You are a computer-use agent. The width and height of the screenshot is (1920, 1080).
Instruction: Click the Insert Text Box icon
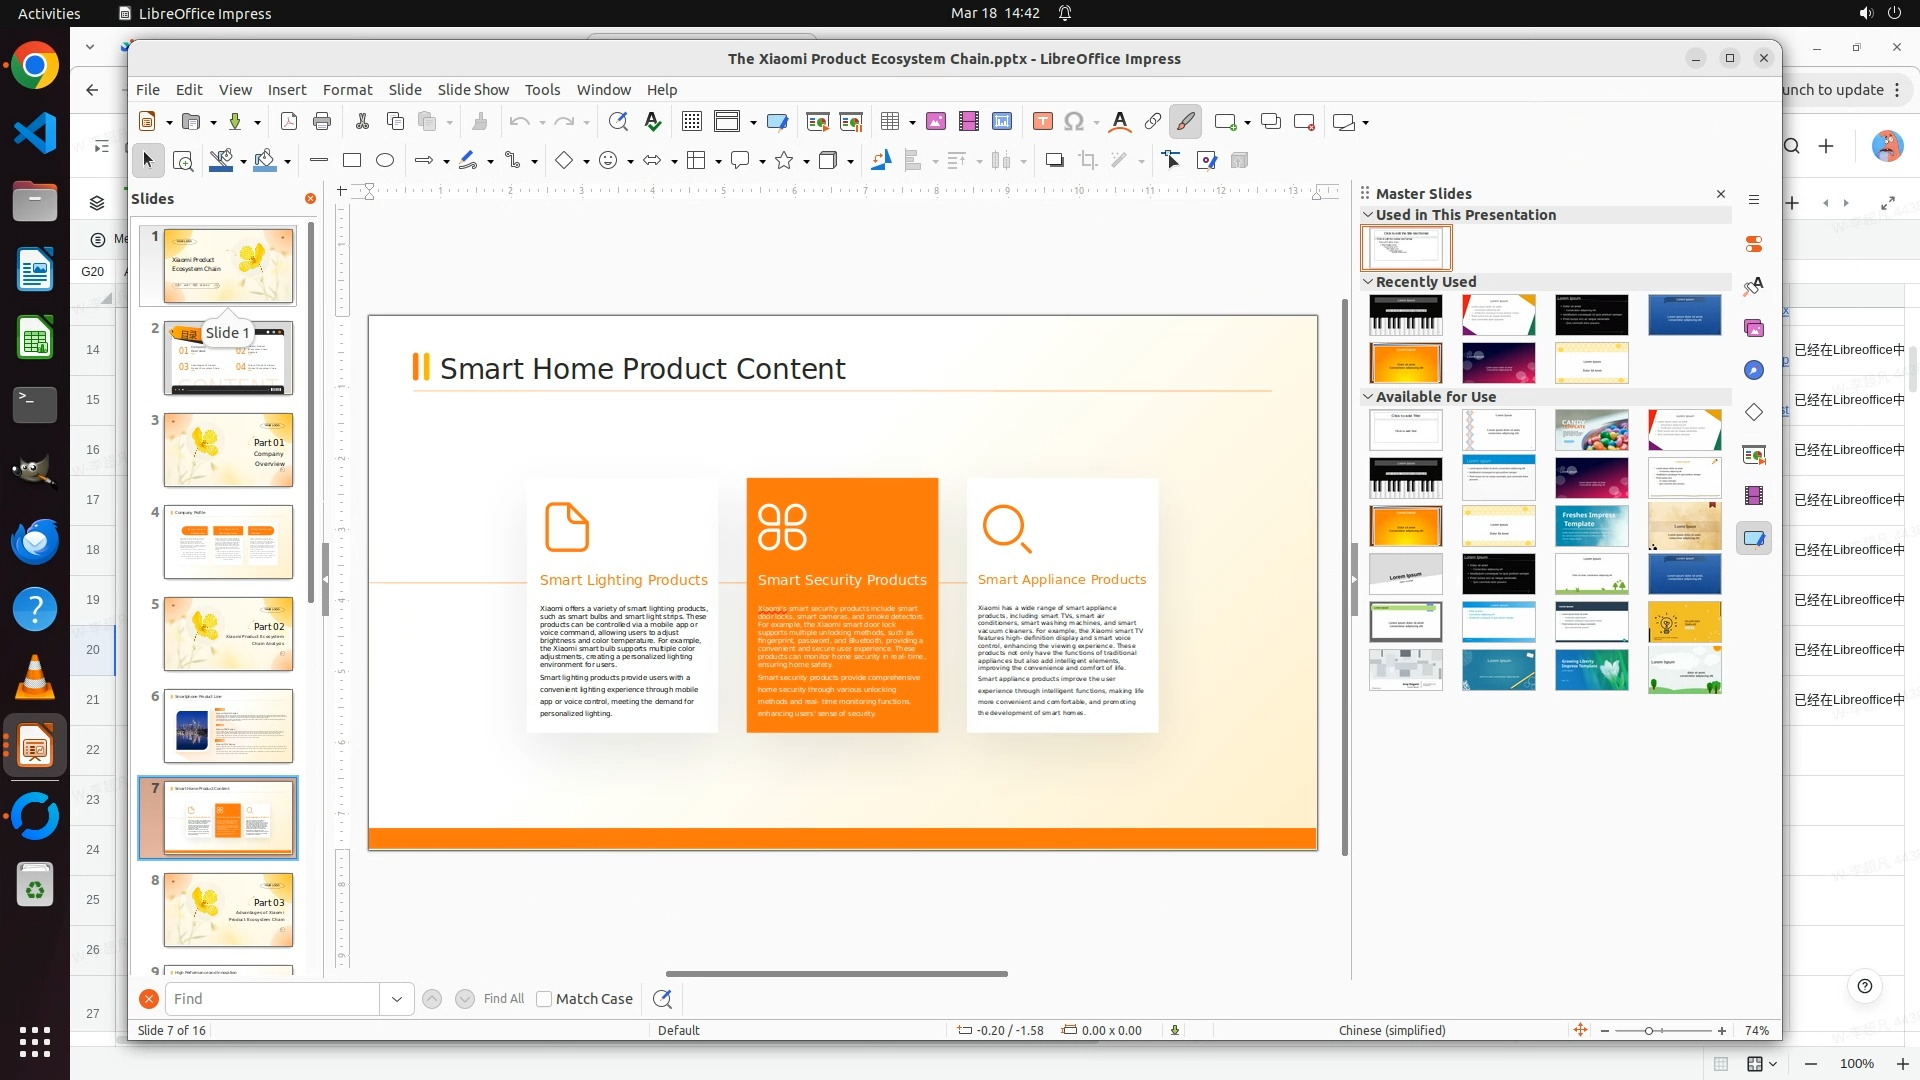(1042, 121)
